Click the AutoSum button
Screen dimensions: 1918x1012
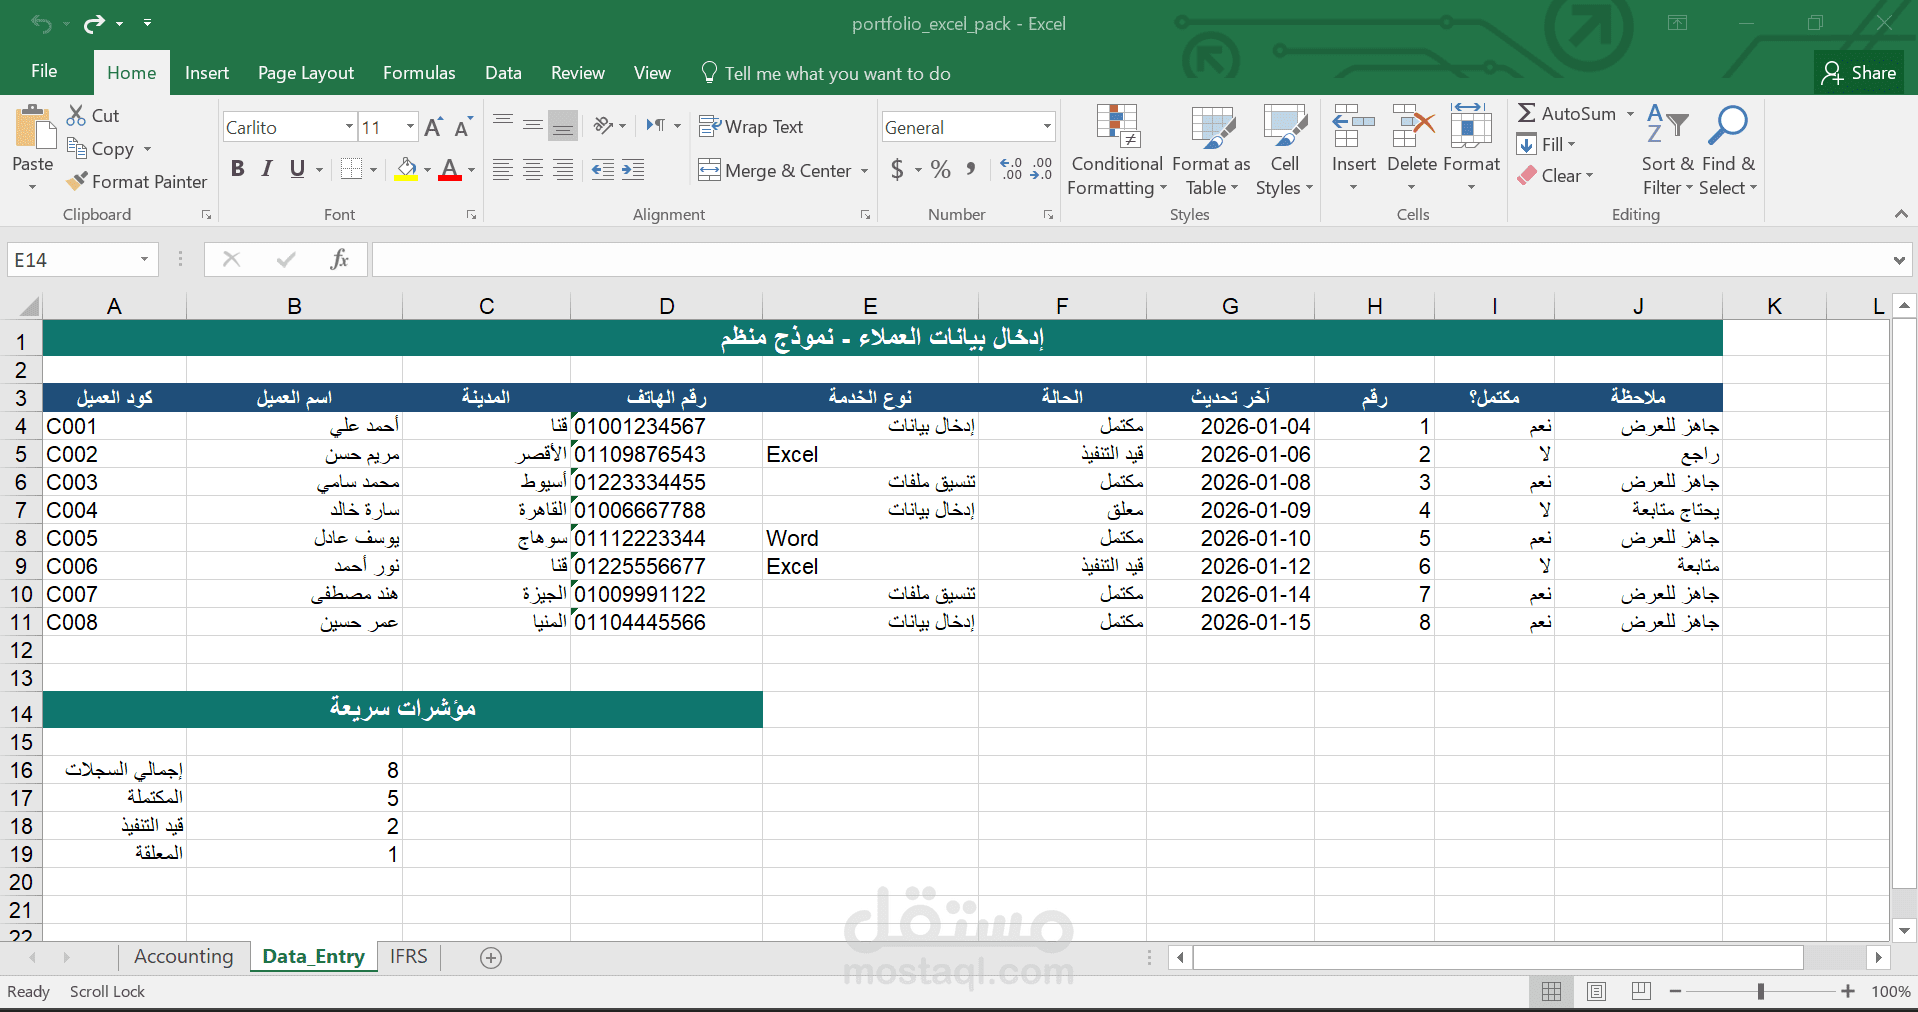[x=1567, y=114]
